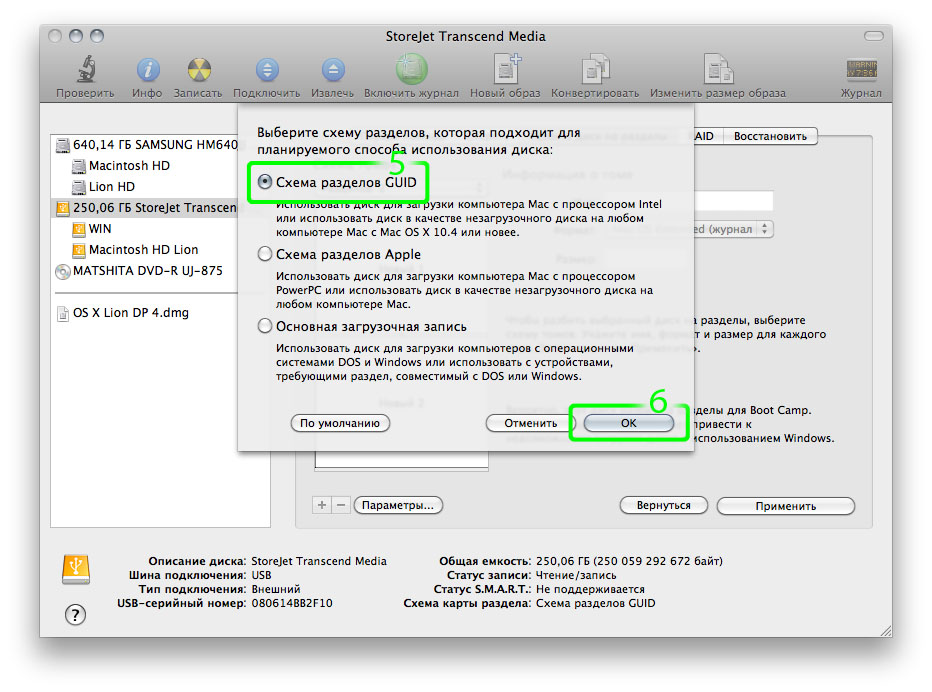Confirm the partition scheme with ОК
This screenshot has width=932, height=692.
click(627, 422)
